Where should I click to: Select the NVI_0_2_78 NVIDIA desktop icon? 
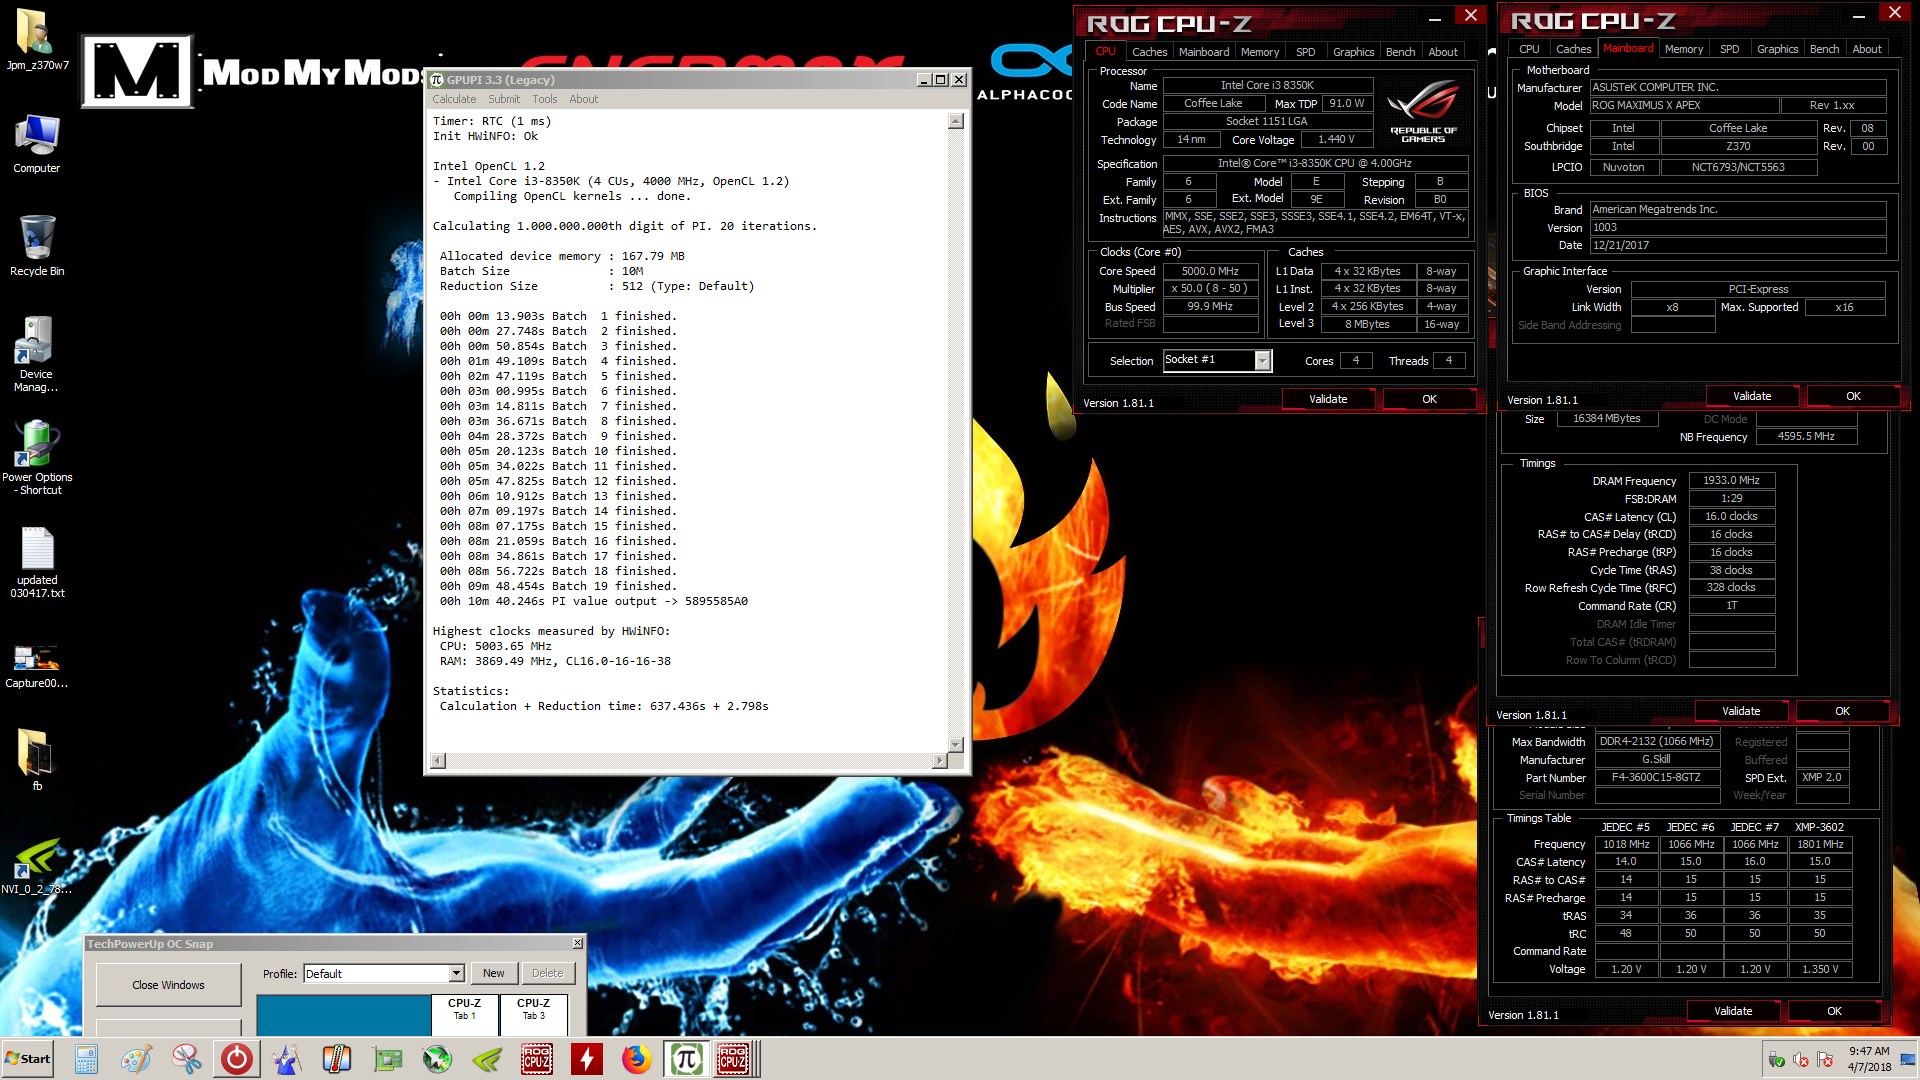37,865
